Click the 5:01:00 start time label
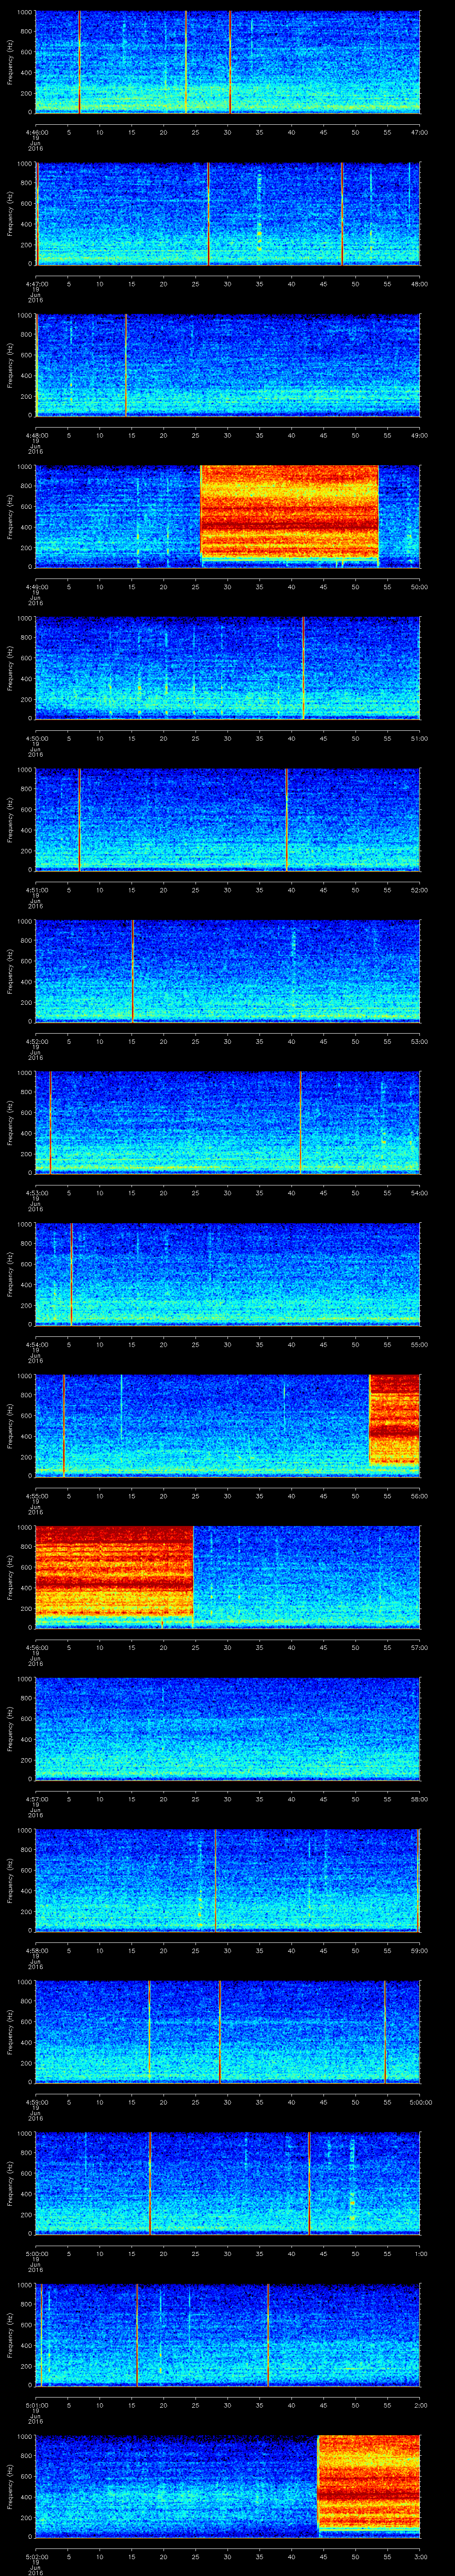 [36, 2404]
